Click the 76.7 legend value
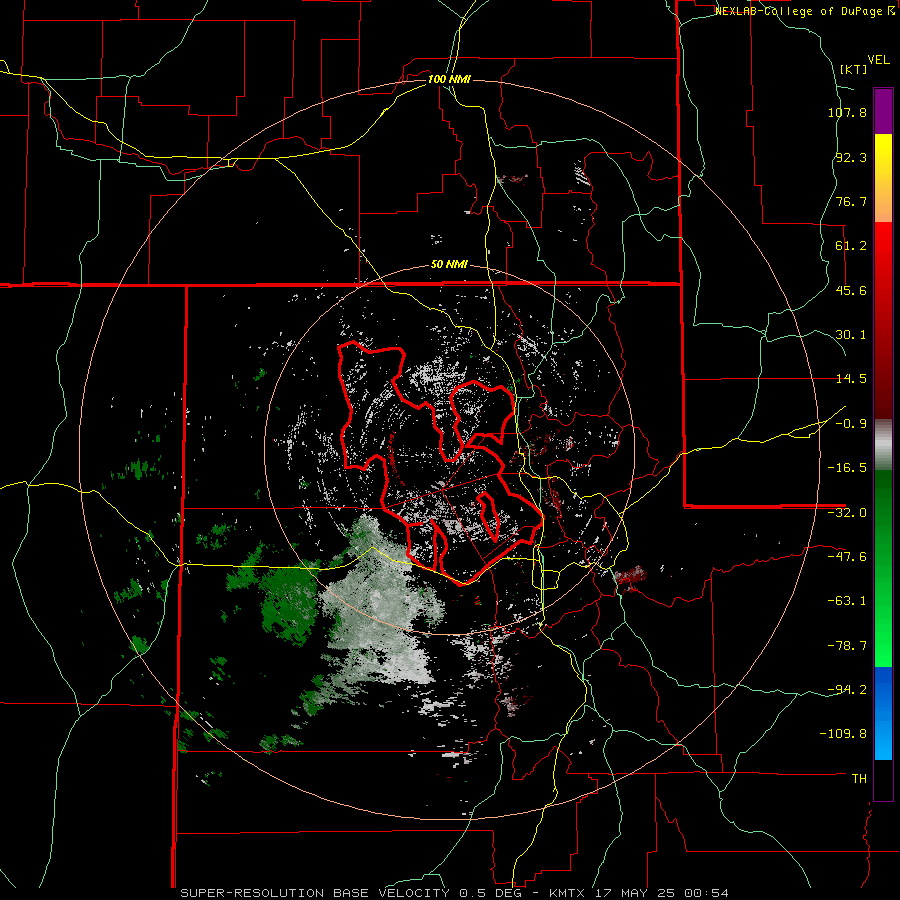The height and width of the screenshot is (900, 900). 851,201
